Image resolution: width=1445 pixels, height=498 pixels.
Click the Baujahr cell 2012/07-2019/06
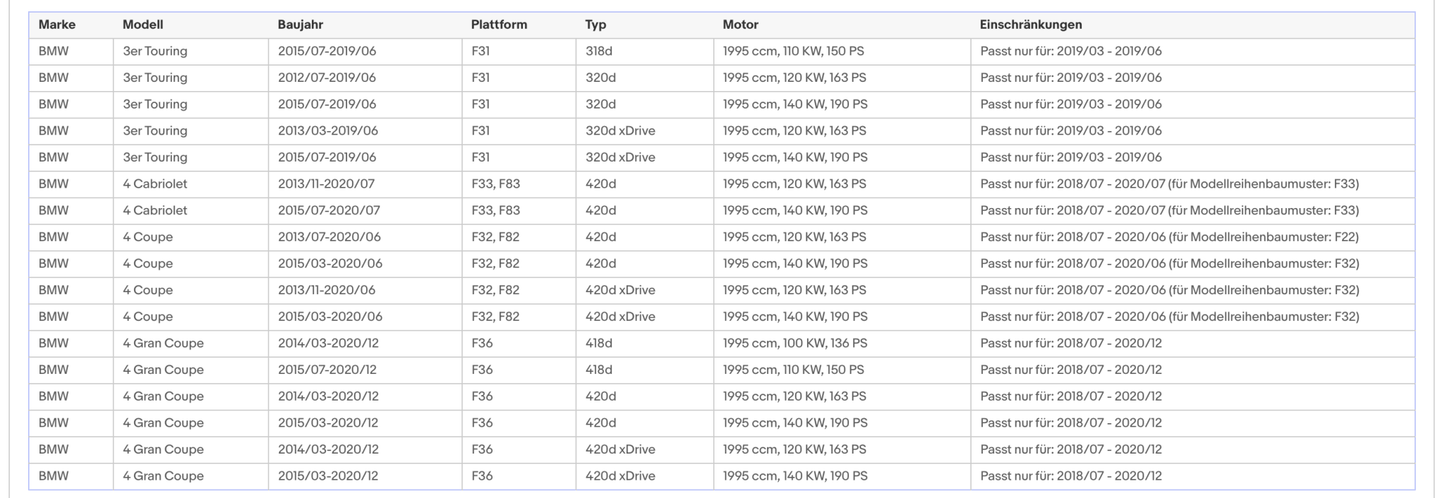click(327, 78)
